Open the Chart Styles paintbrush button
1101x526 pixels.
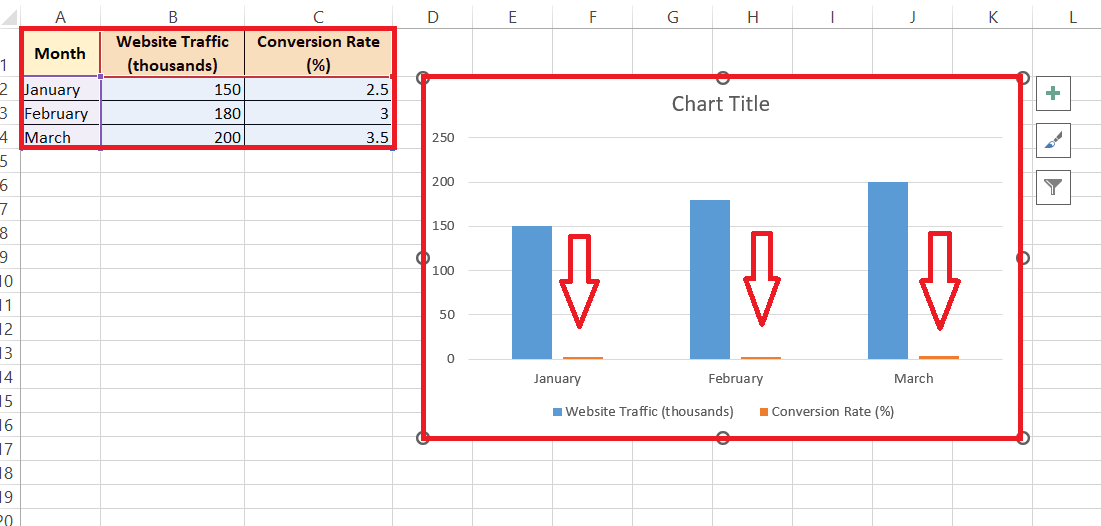click(1053, 140)
